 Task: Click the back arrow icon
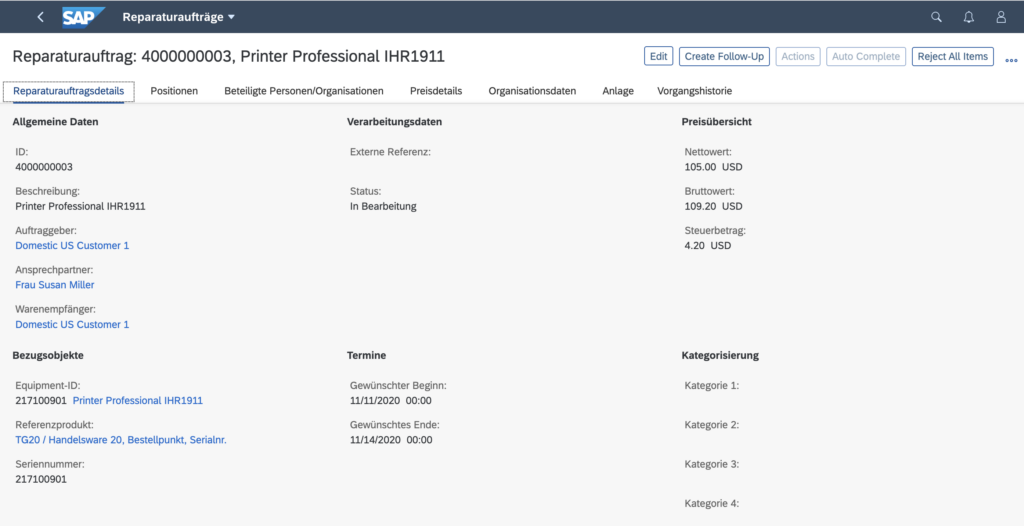coord(40,17)
